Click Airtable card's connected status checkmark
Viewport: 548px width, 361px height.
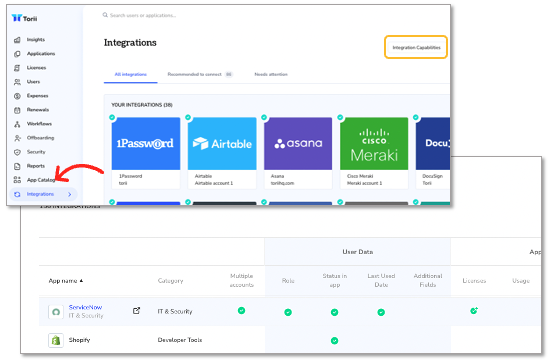click(188, 117)
